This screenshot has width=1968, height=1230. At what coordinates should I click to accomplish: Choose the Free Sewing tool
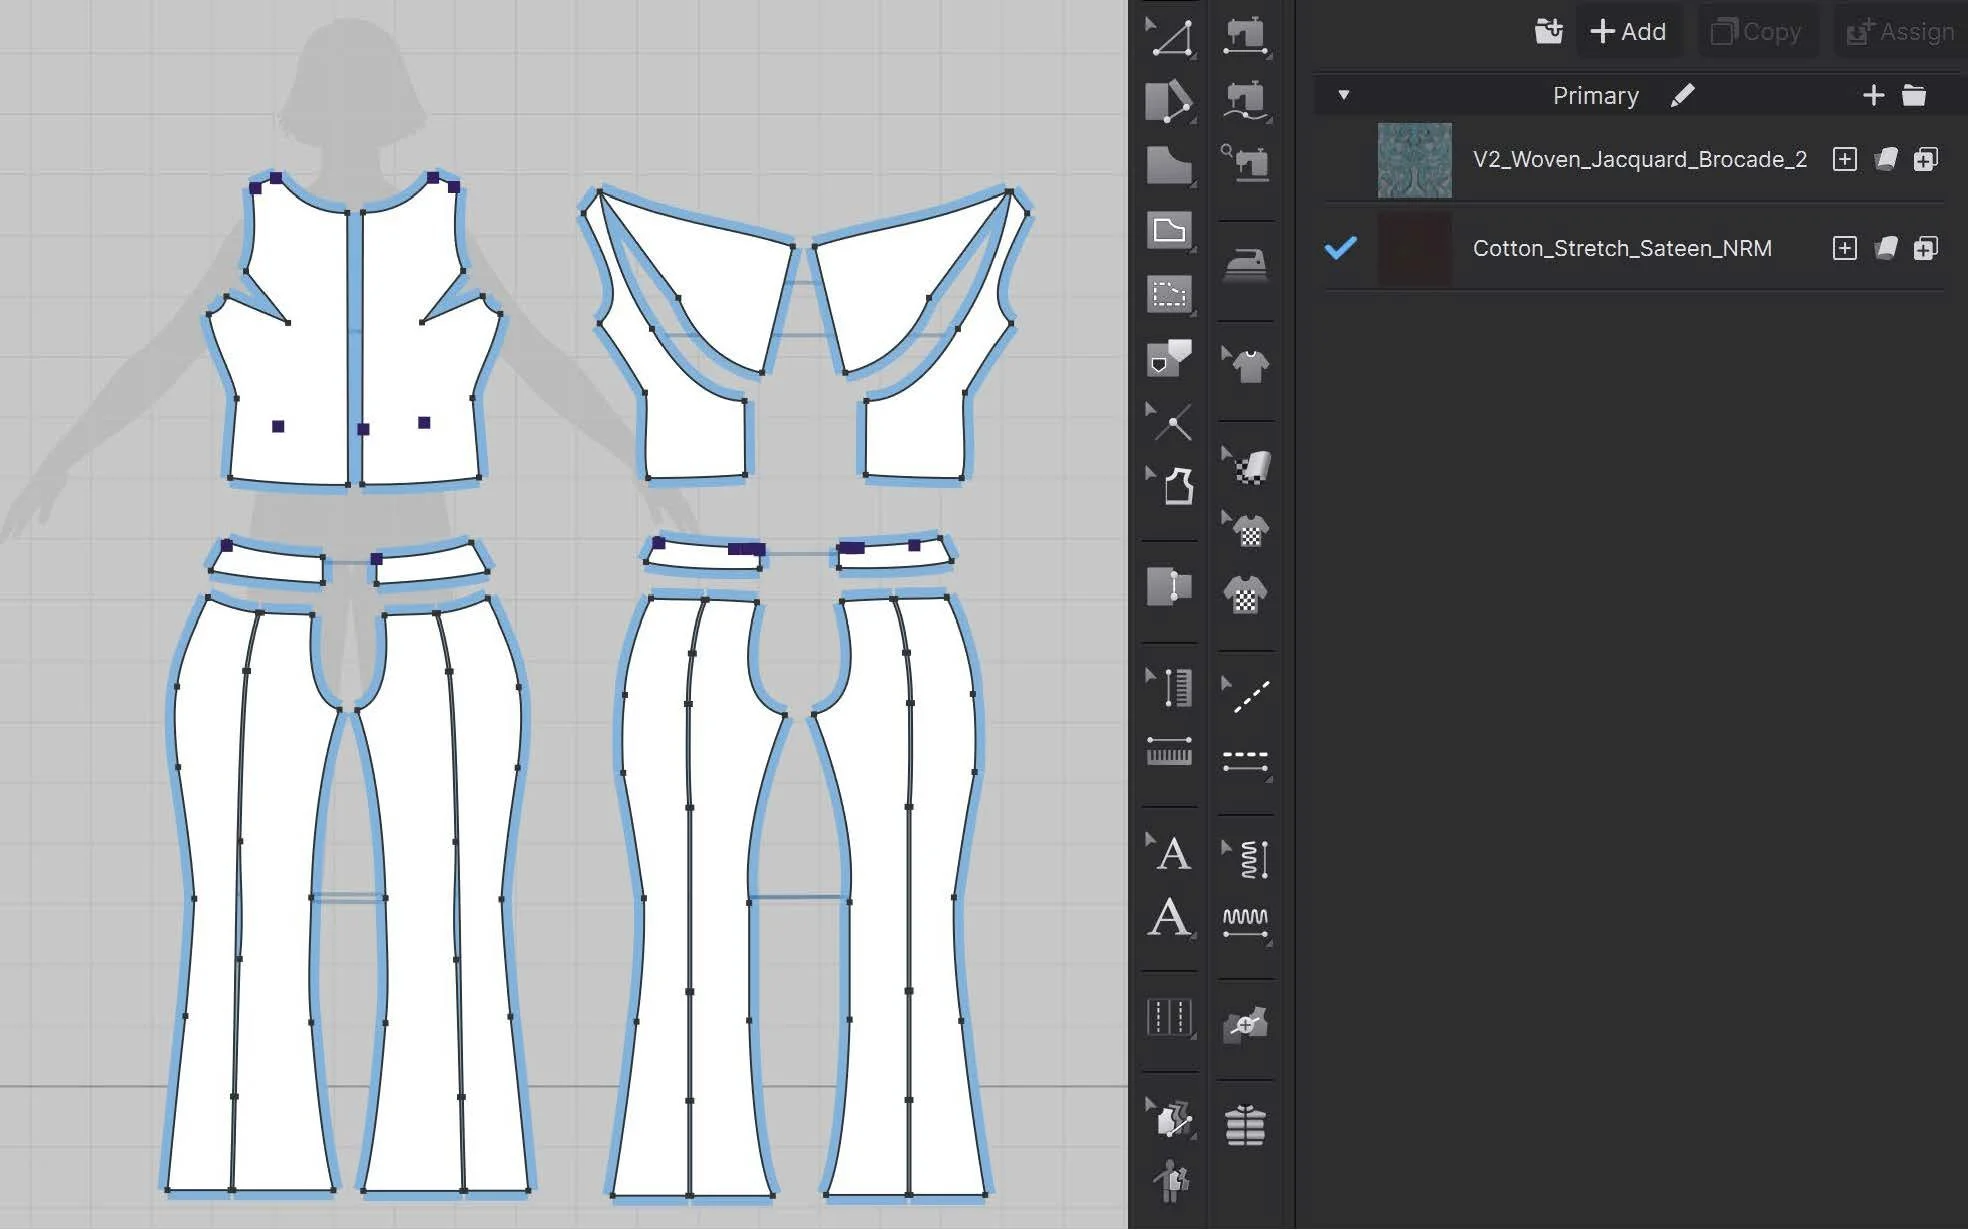pos(1245,100)
